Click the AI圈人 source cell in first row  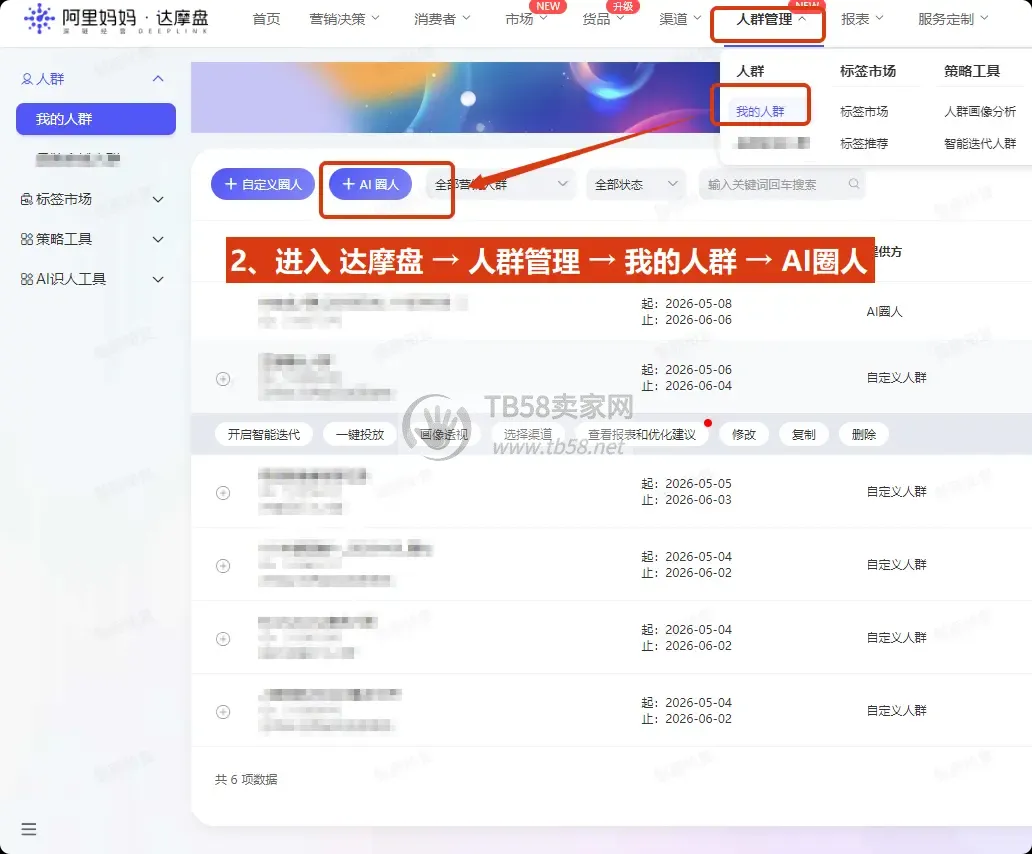(x=885, y=312)
